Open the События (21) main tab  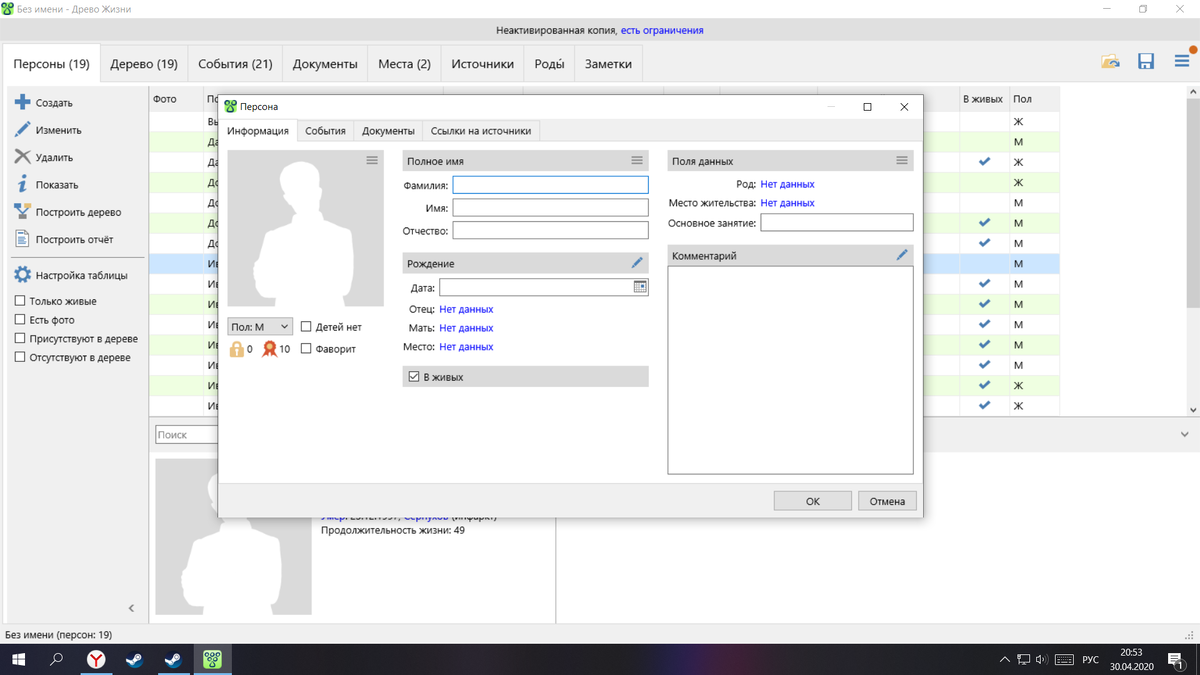point(235,64)
